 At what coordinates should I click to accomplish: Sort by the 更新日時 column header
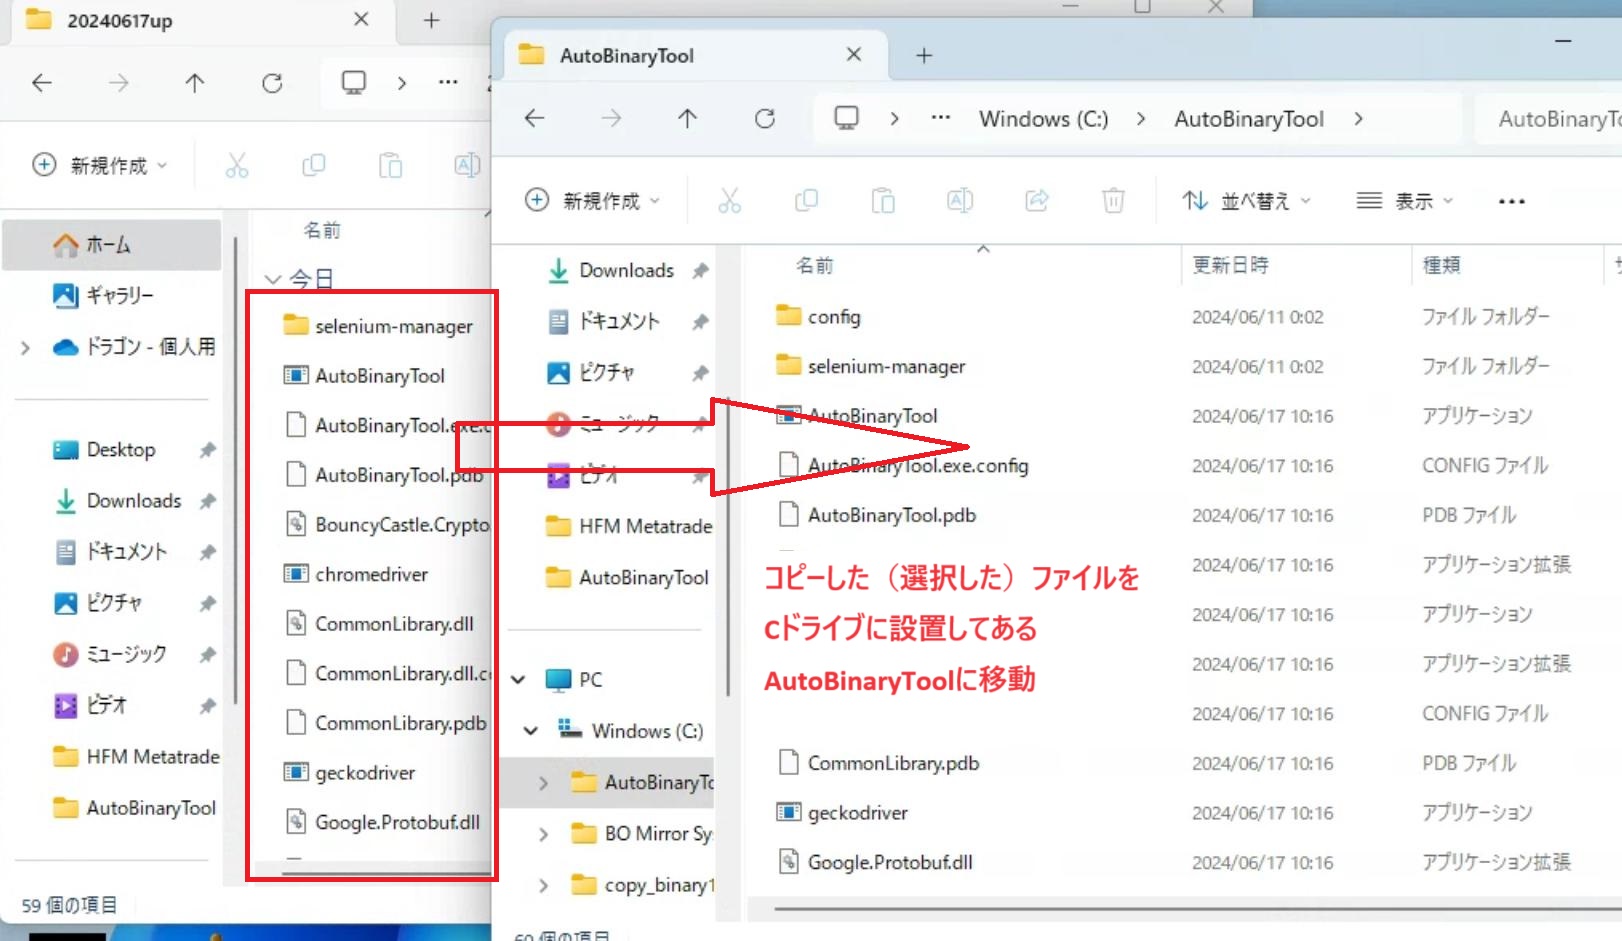(x=1230, y=265)
